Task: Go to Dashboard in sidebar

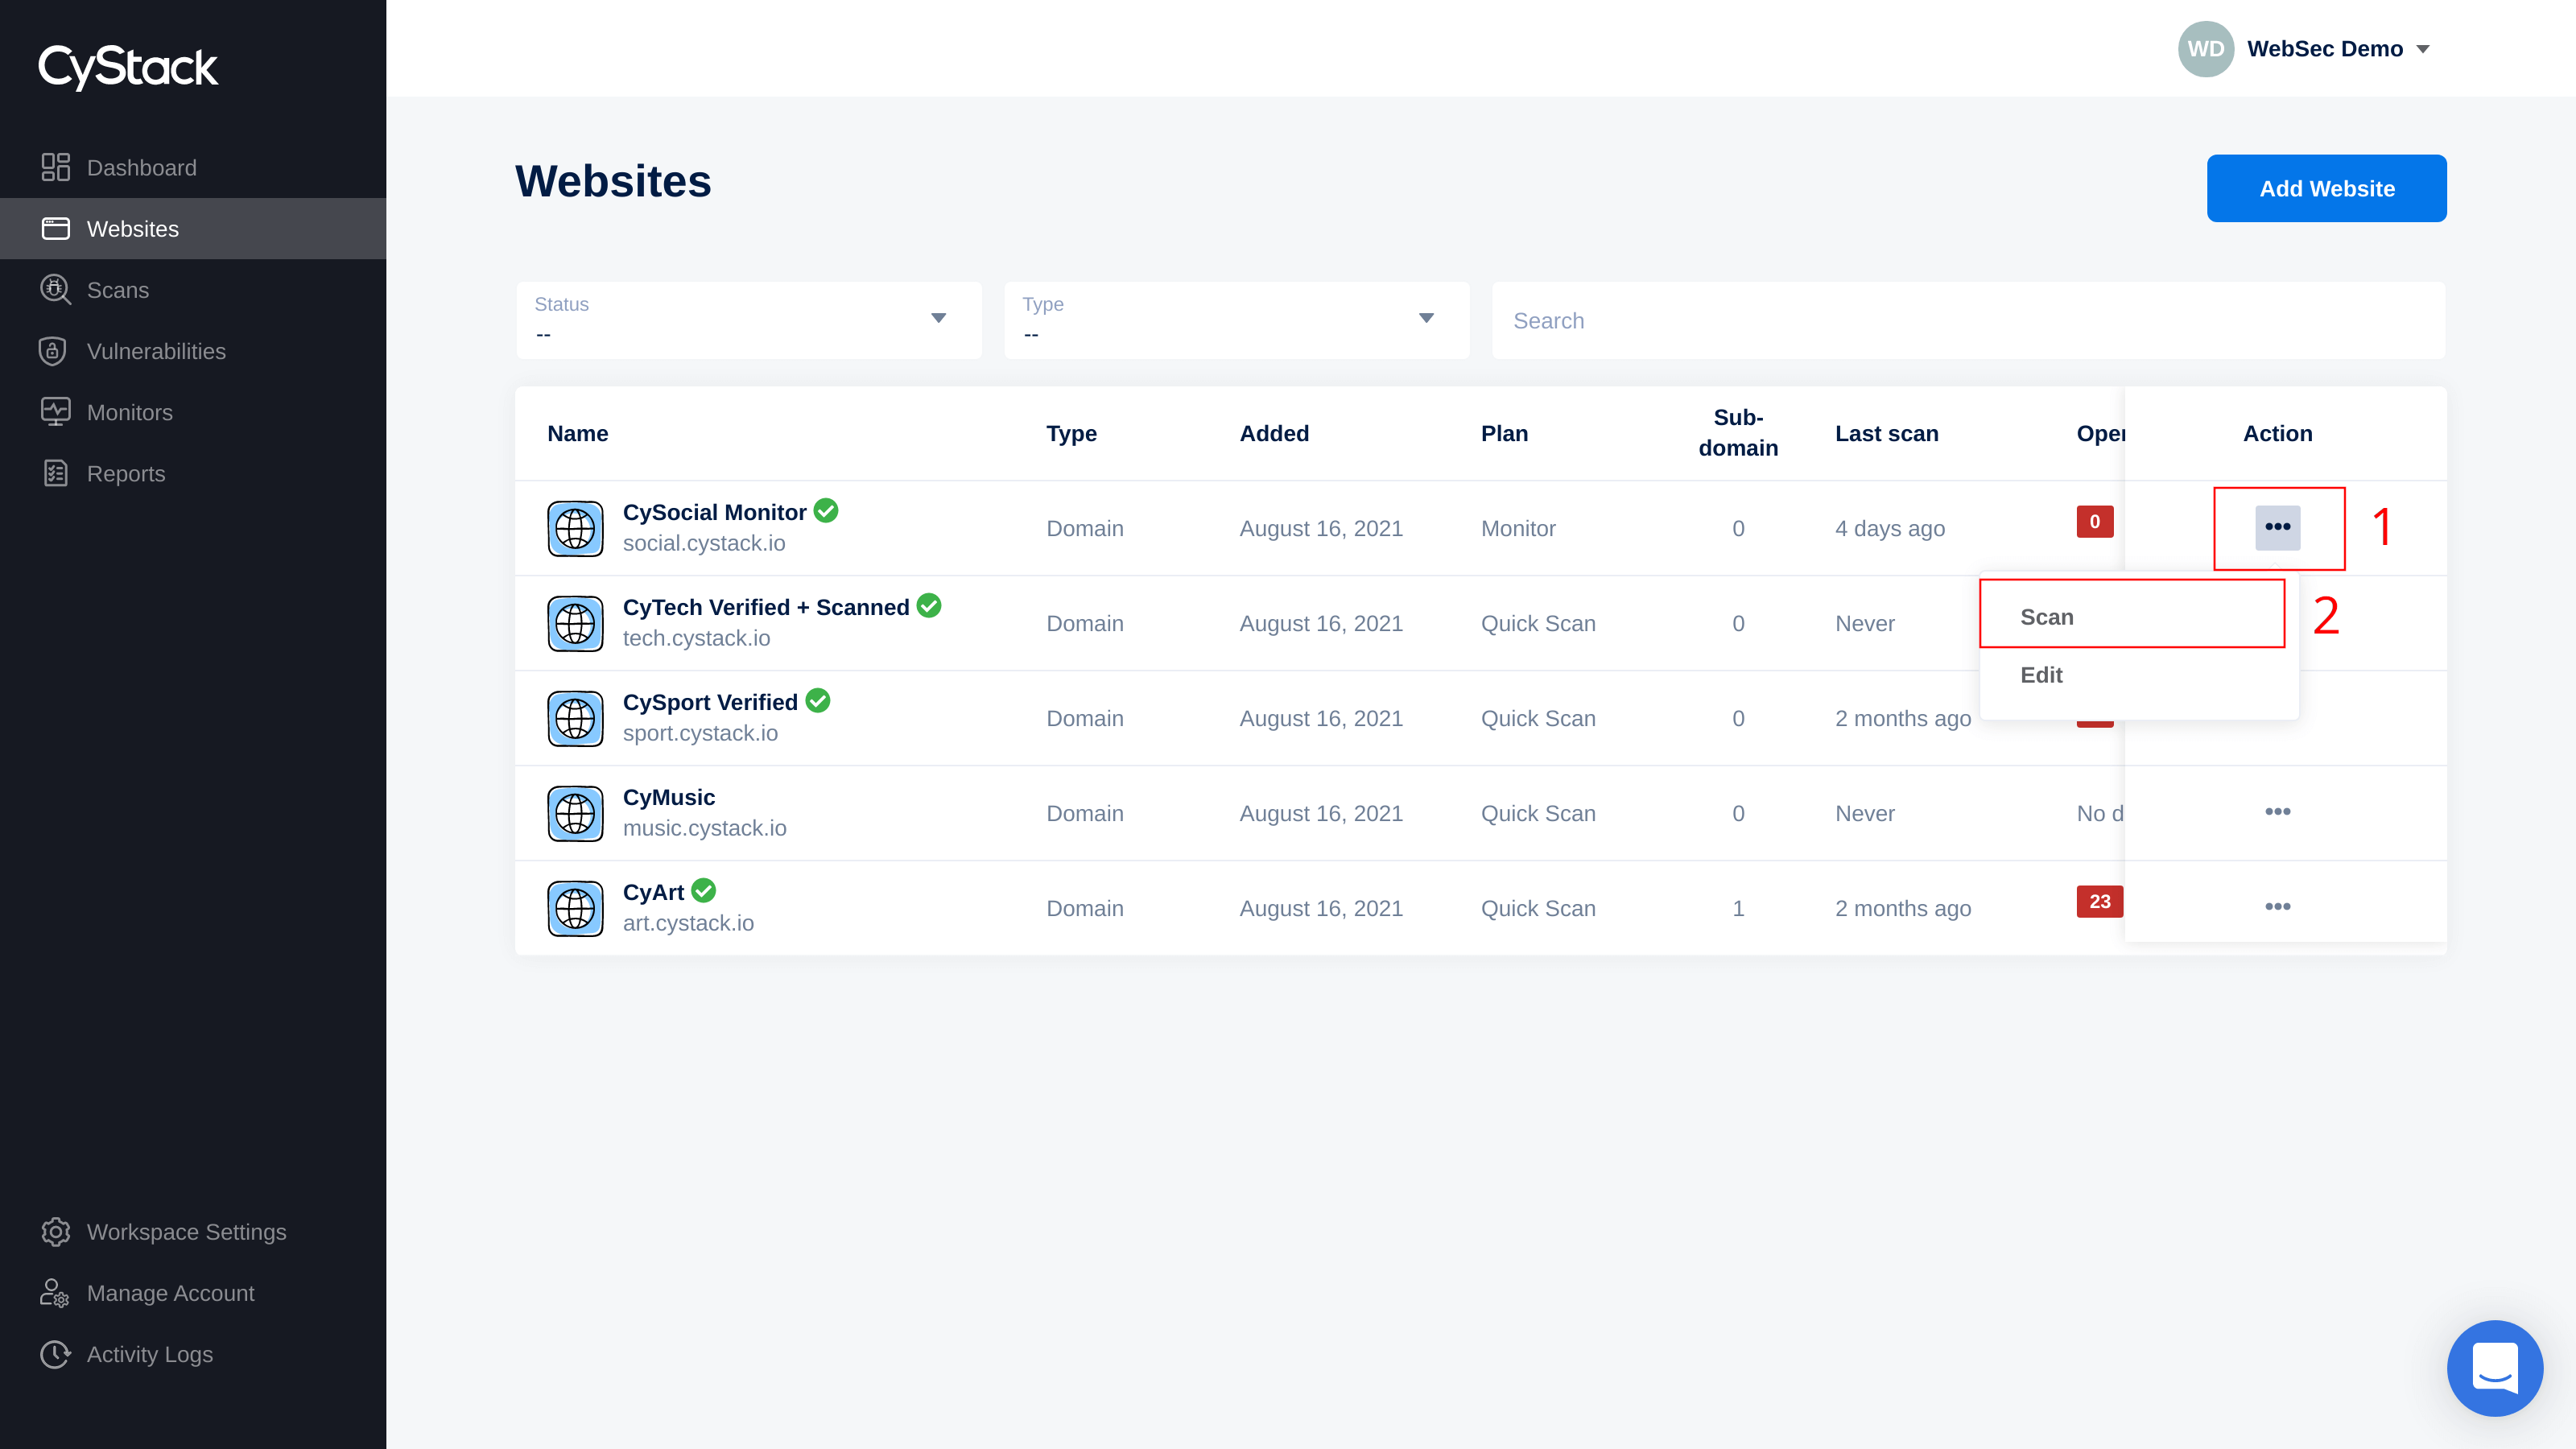Action: click(193, 167)
